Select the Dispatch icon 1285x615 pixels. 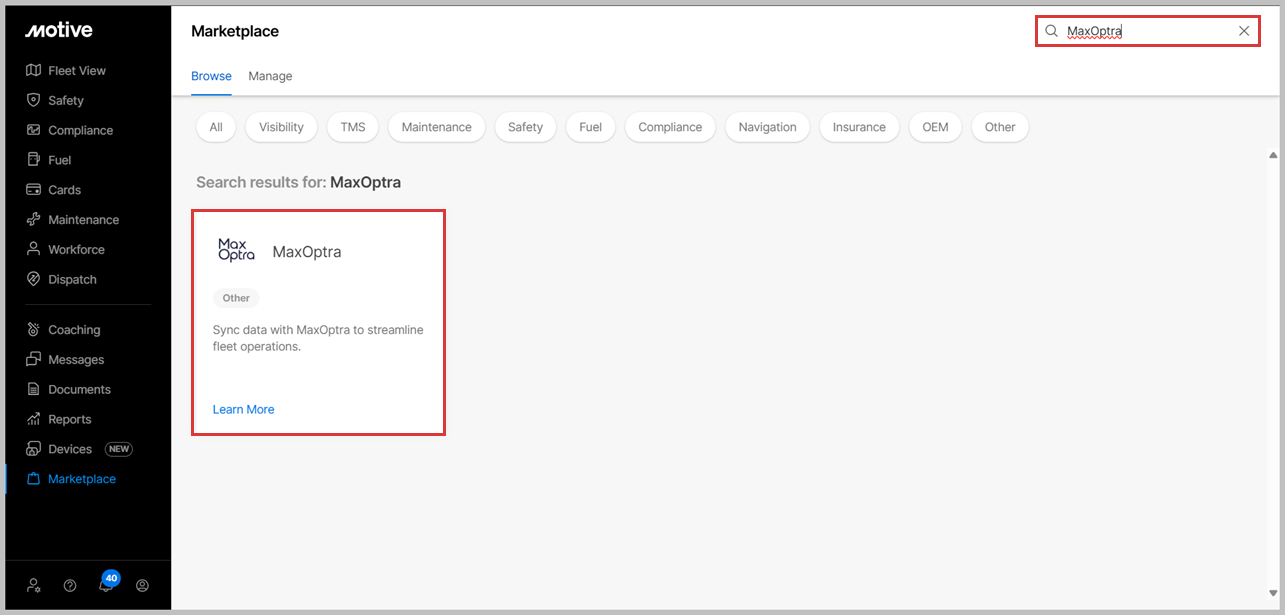pos(33,280)
